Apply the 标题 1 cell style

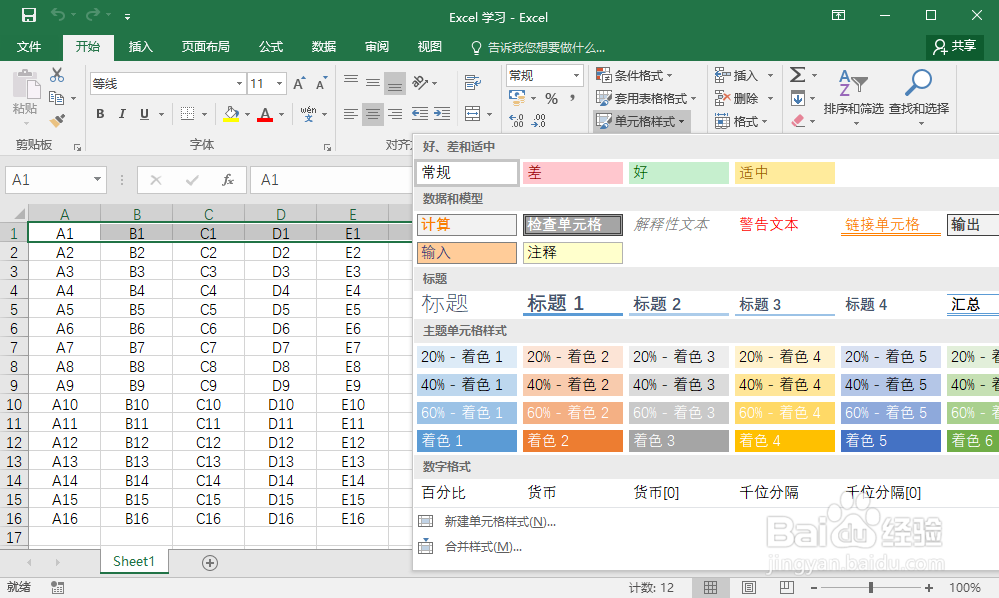[573, 303]
